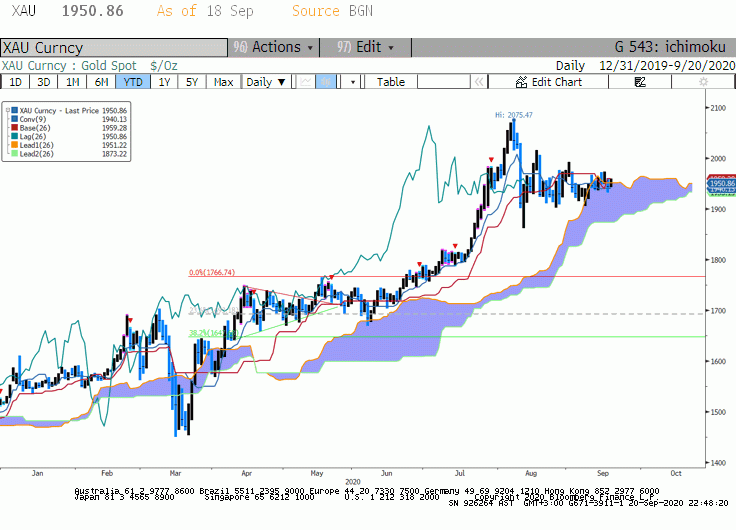The width and height of the screenshot is (736, 530).
Task: Click the 0.0%(1766.74) Fibonacci label
Action: pos(212,272)
